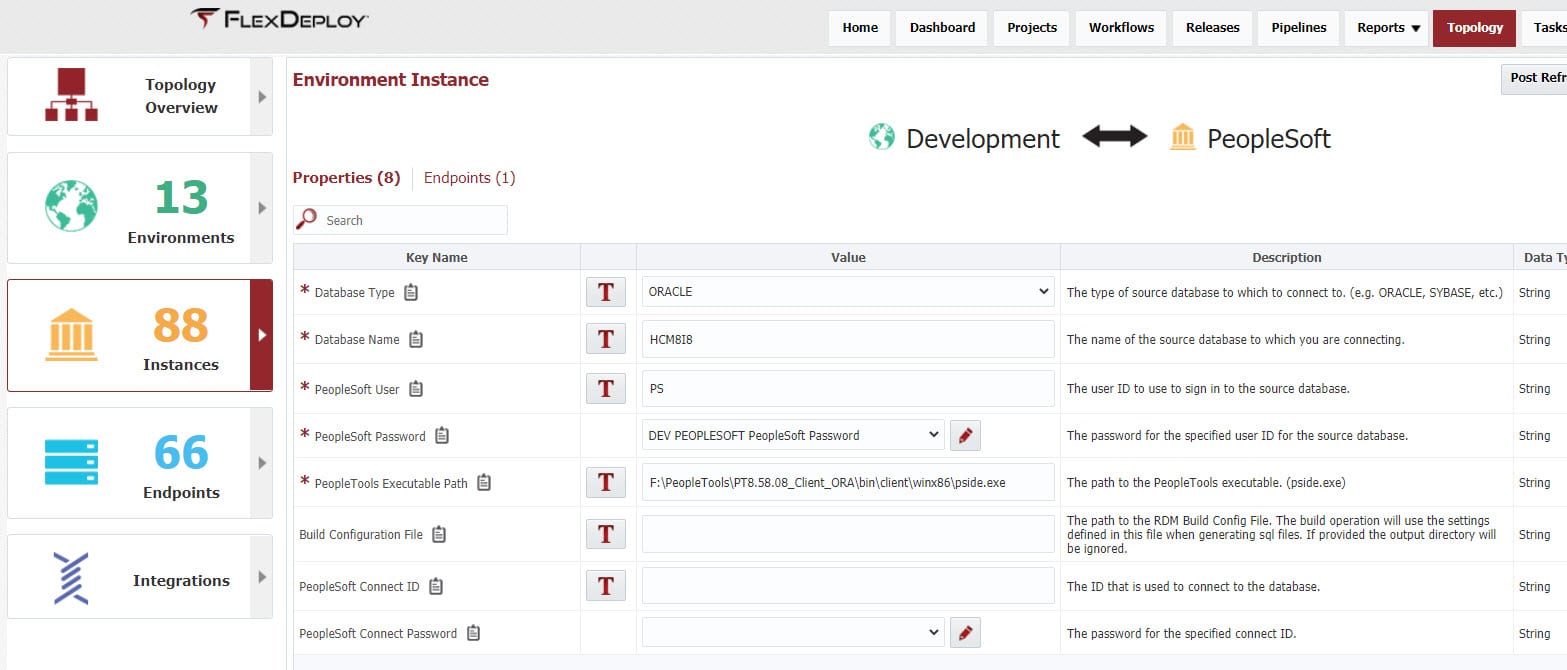Open the Database Type ORACLE dropdown
This screenshot has height=670, width=1567.
click(848, 292)
